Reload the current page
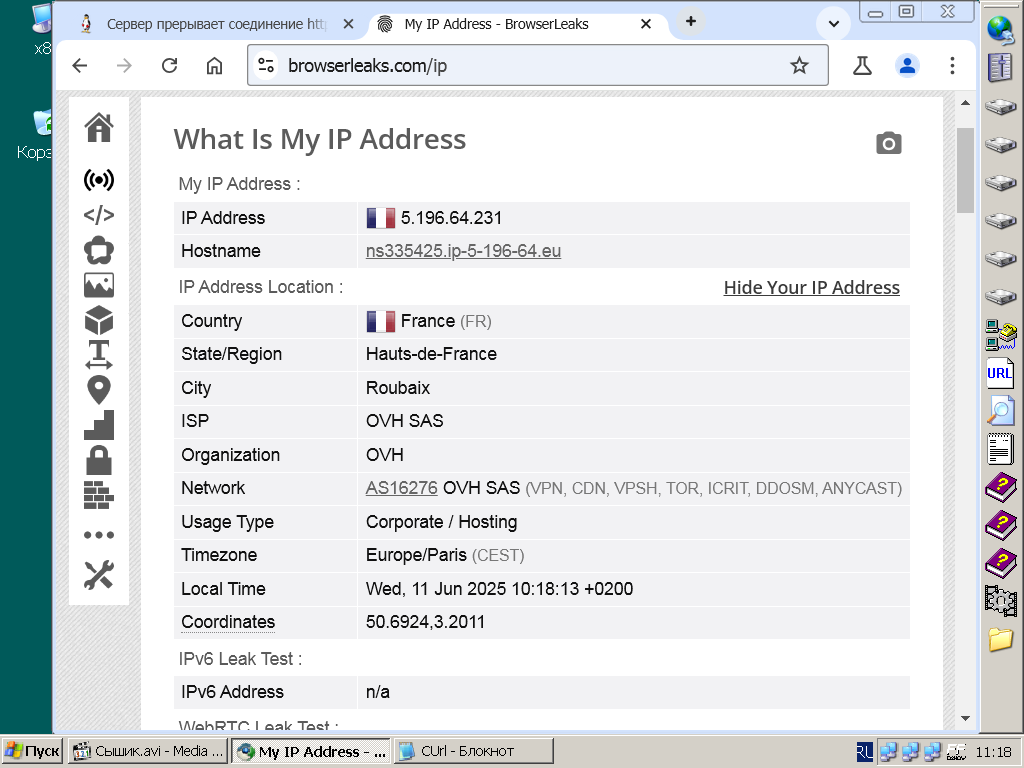The width and height of the screenshot is (1024, 768). [x=170, y=65]
